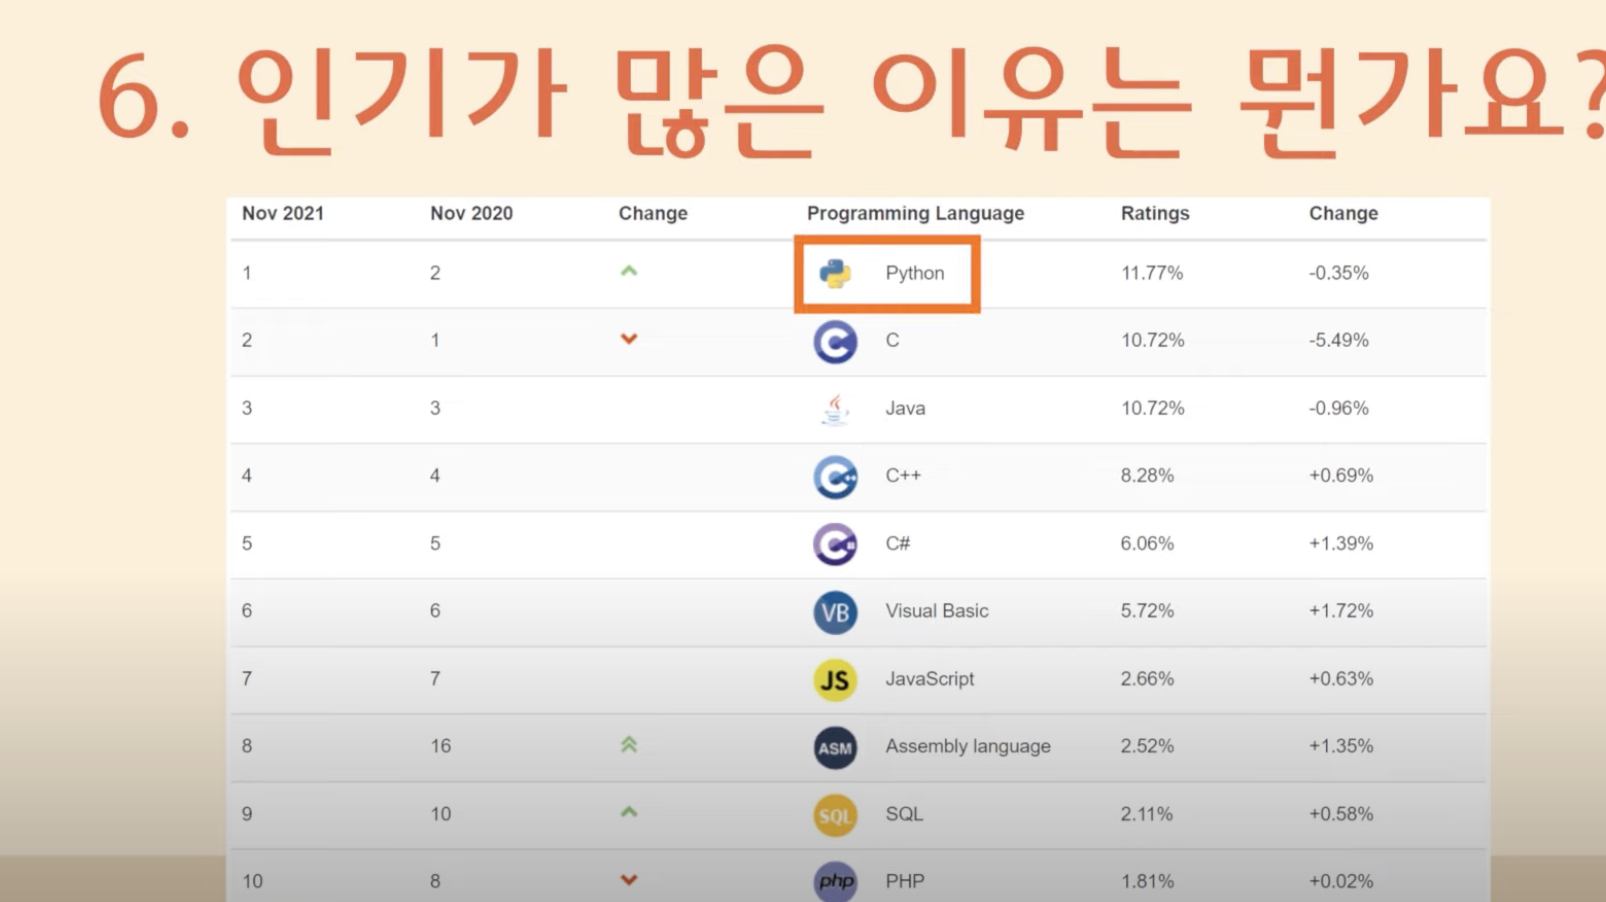Click the C++ logo icon
Screen dimensions: 1606x902
835,477
